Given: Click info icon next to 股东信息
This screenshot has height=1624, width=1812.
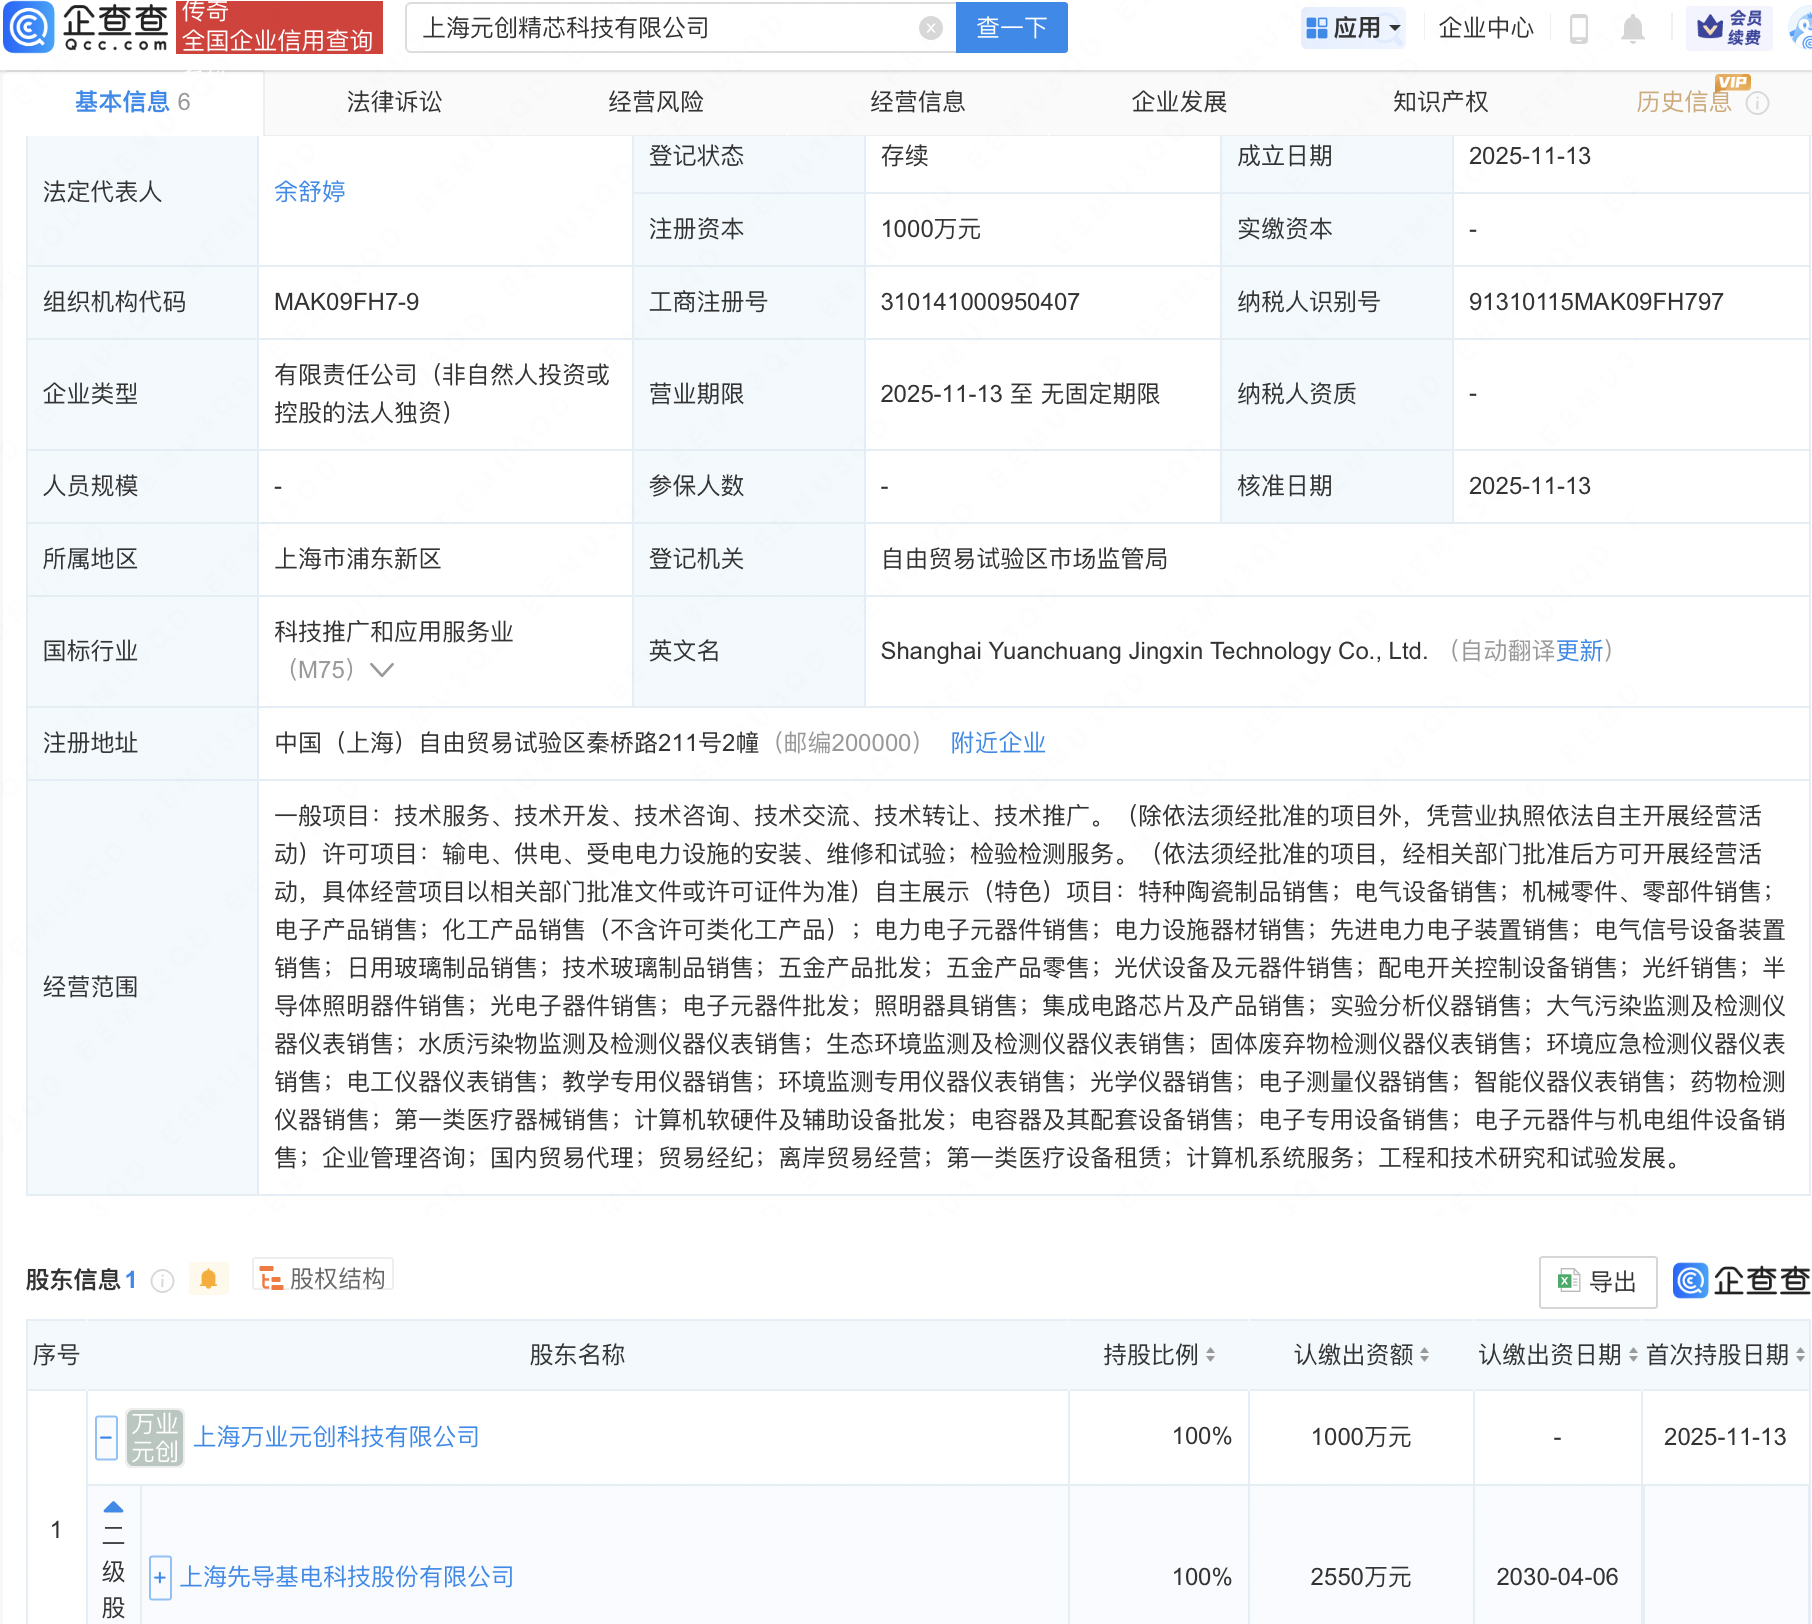Looking at the screenshot, I should pos(162,1280).
